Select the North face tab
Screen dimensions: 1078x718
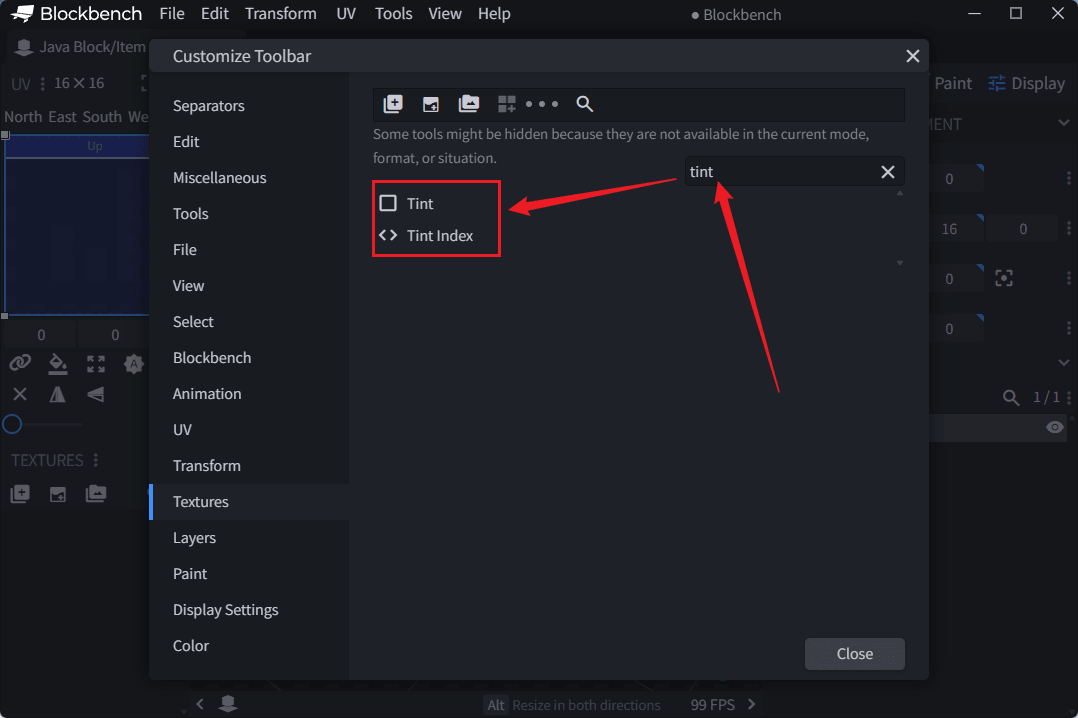coord(23,117)
